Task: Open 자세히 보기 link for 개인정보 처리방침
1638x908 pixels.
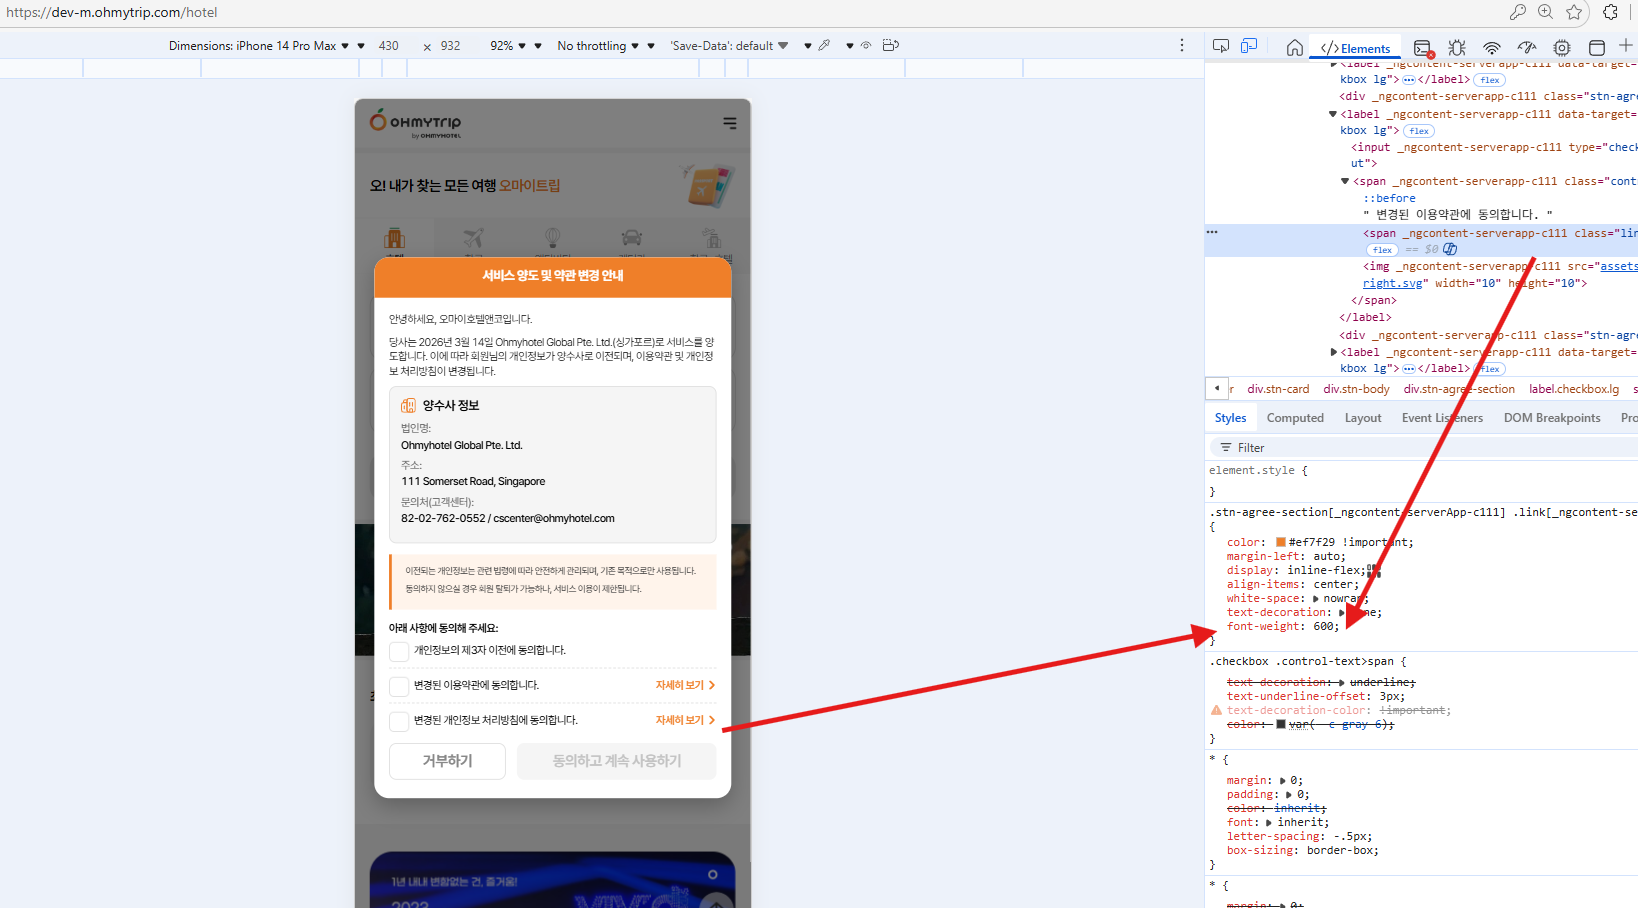Action: point(685,721)
